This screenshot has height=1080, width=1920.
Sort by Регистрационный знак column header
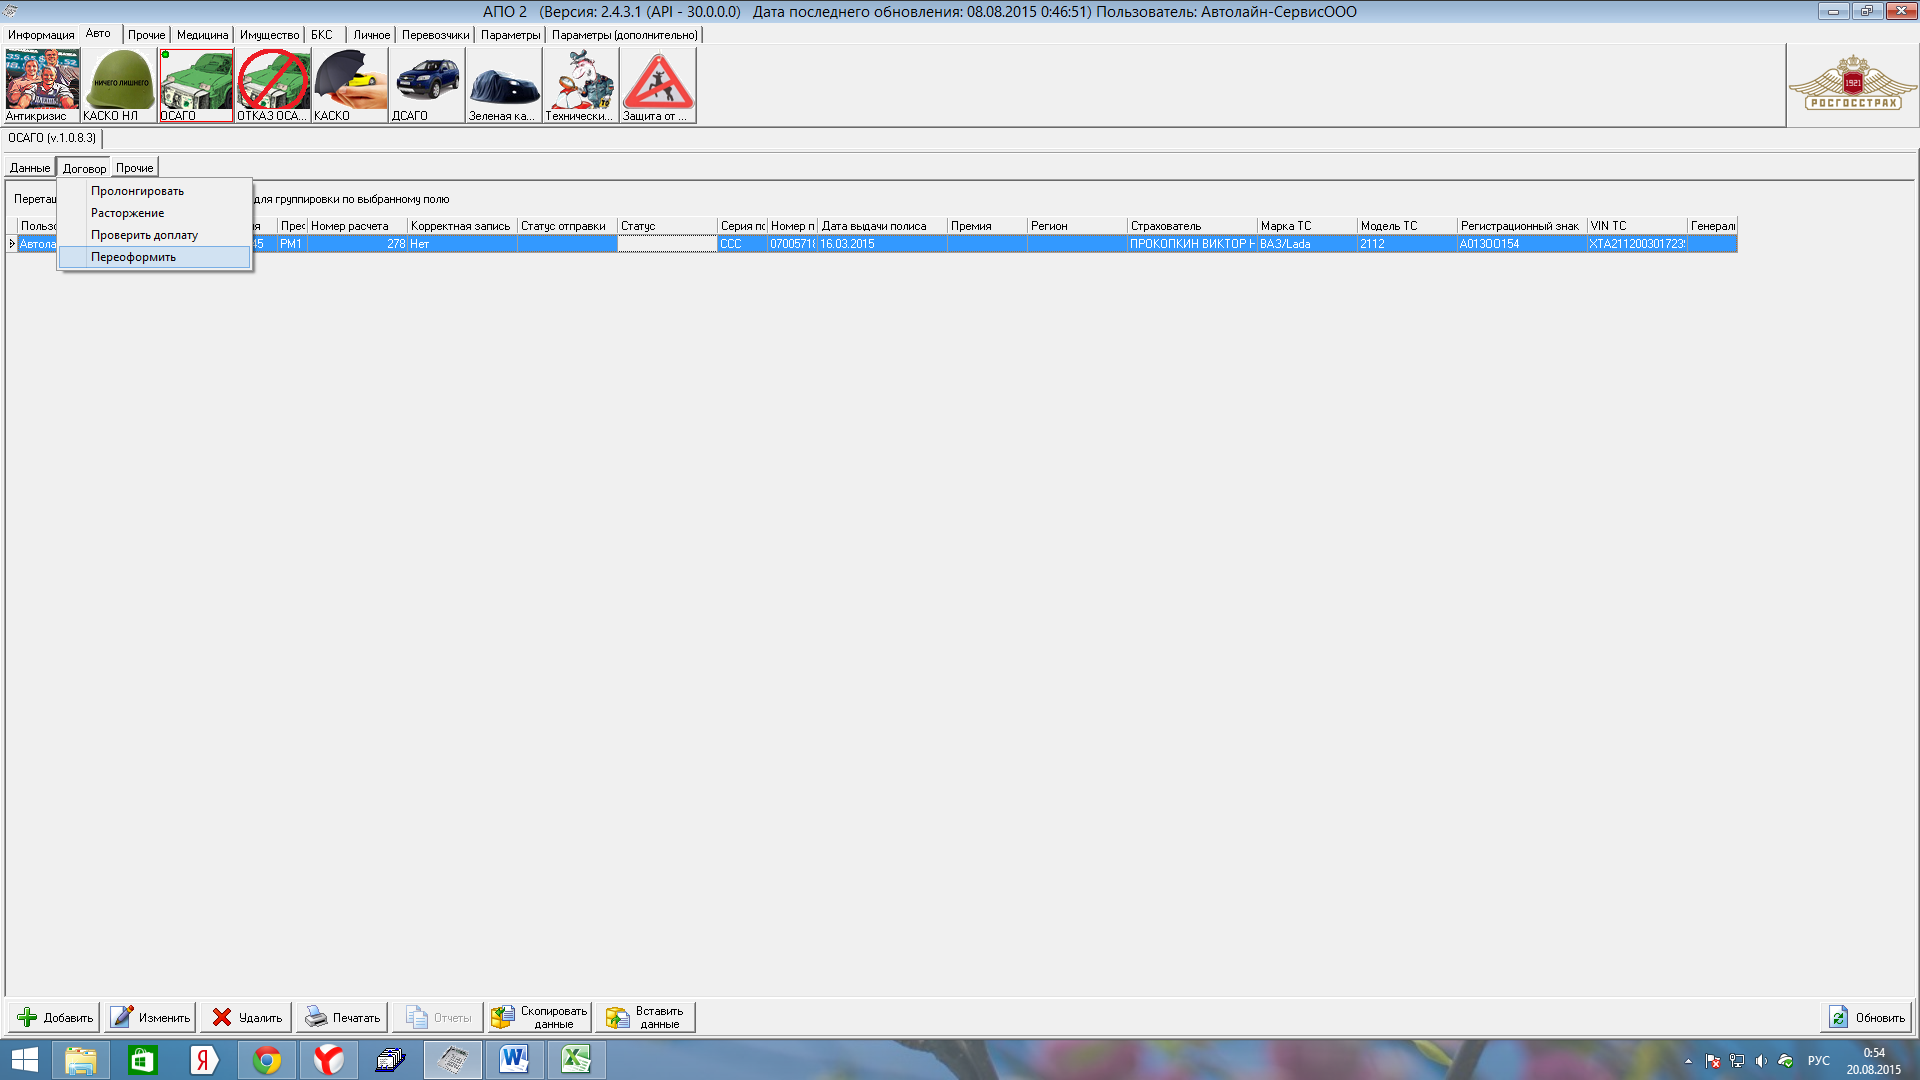coord(1522,226)
